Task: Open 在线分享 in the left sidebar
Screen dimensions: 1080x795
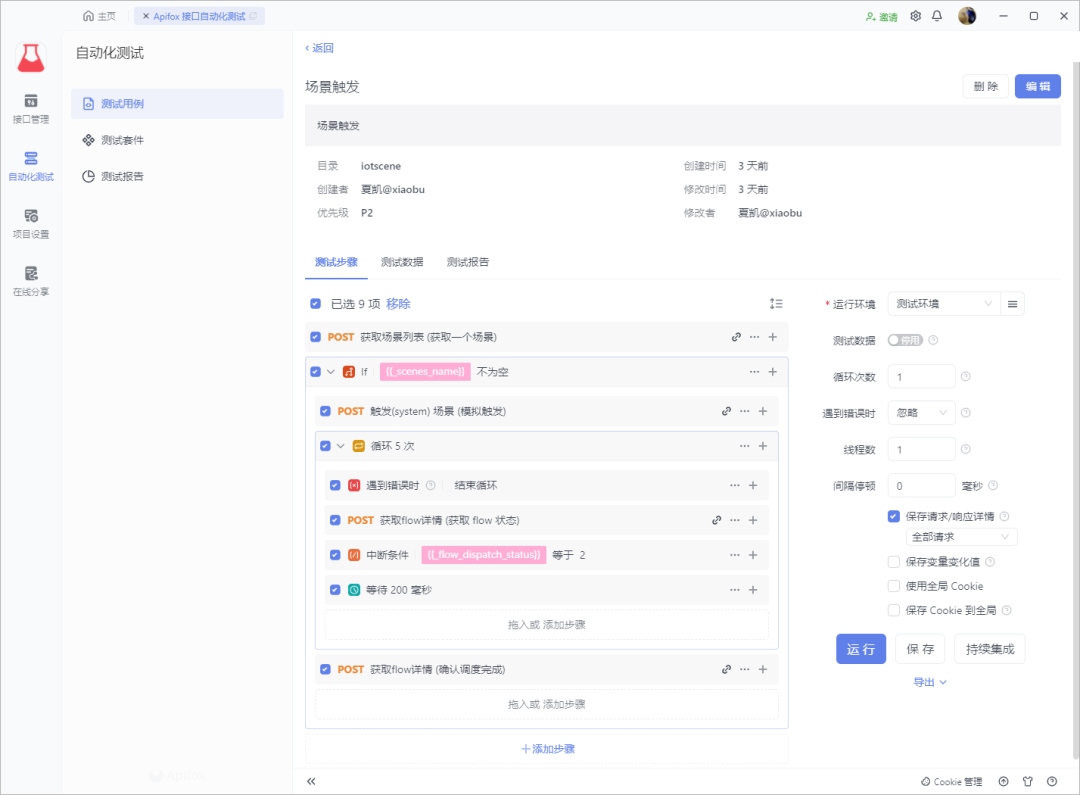Action: [30, 280]
